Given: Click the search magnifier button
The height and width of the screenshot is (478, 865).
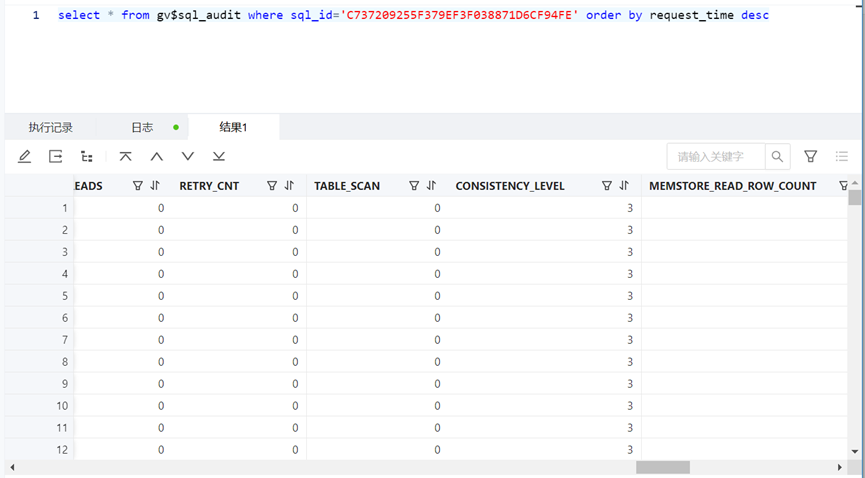Looking at the screenshot, I should tap(777, 157).
